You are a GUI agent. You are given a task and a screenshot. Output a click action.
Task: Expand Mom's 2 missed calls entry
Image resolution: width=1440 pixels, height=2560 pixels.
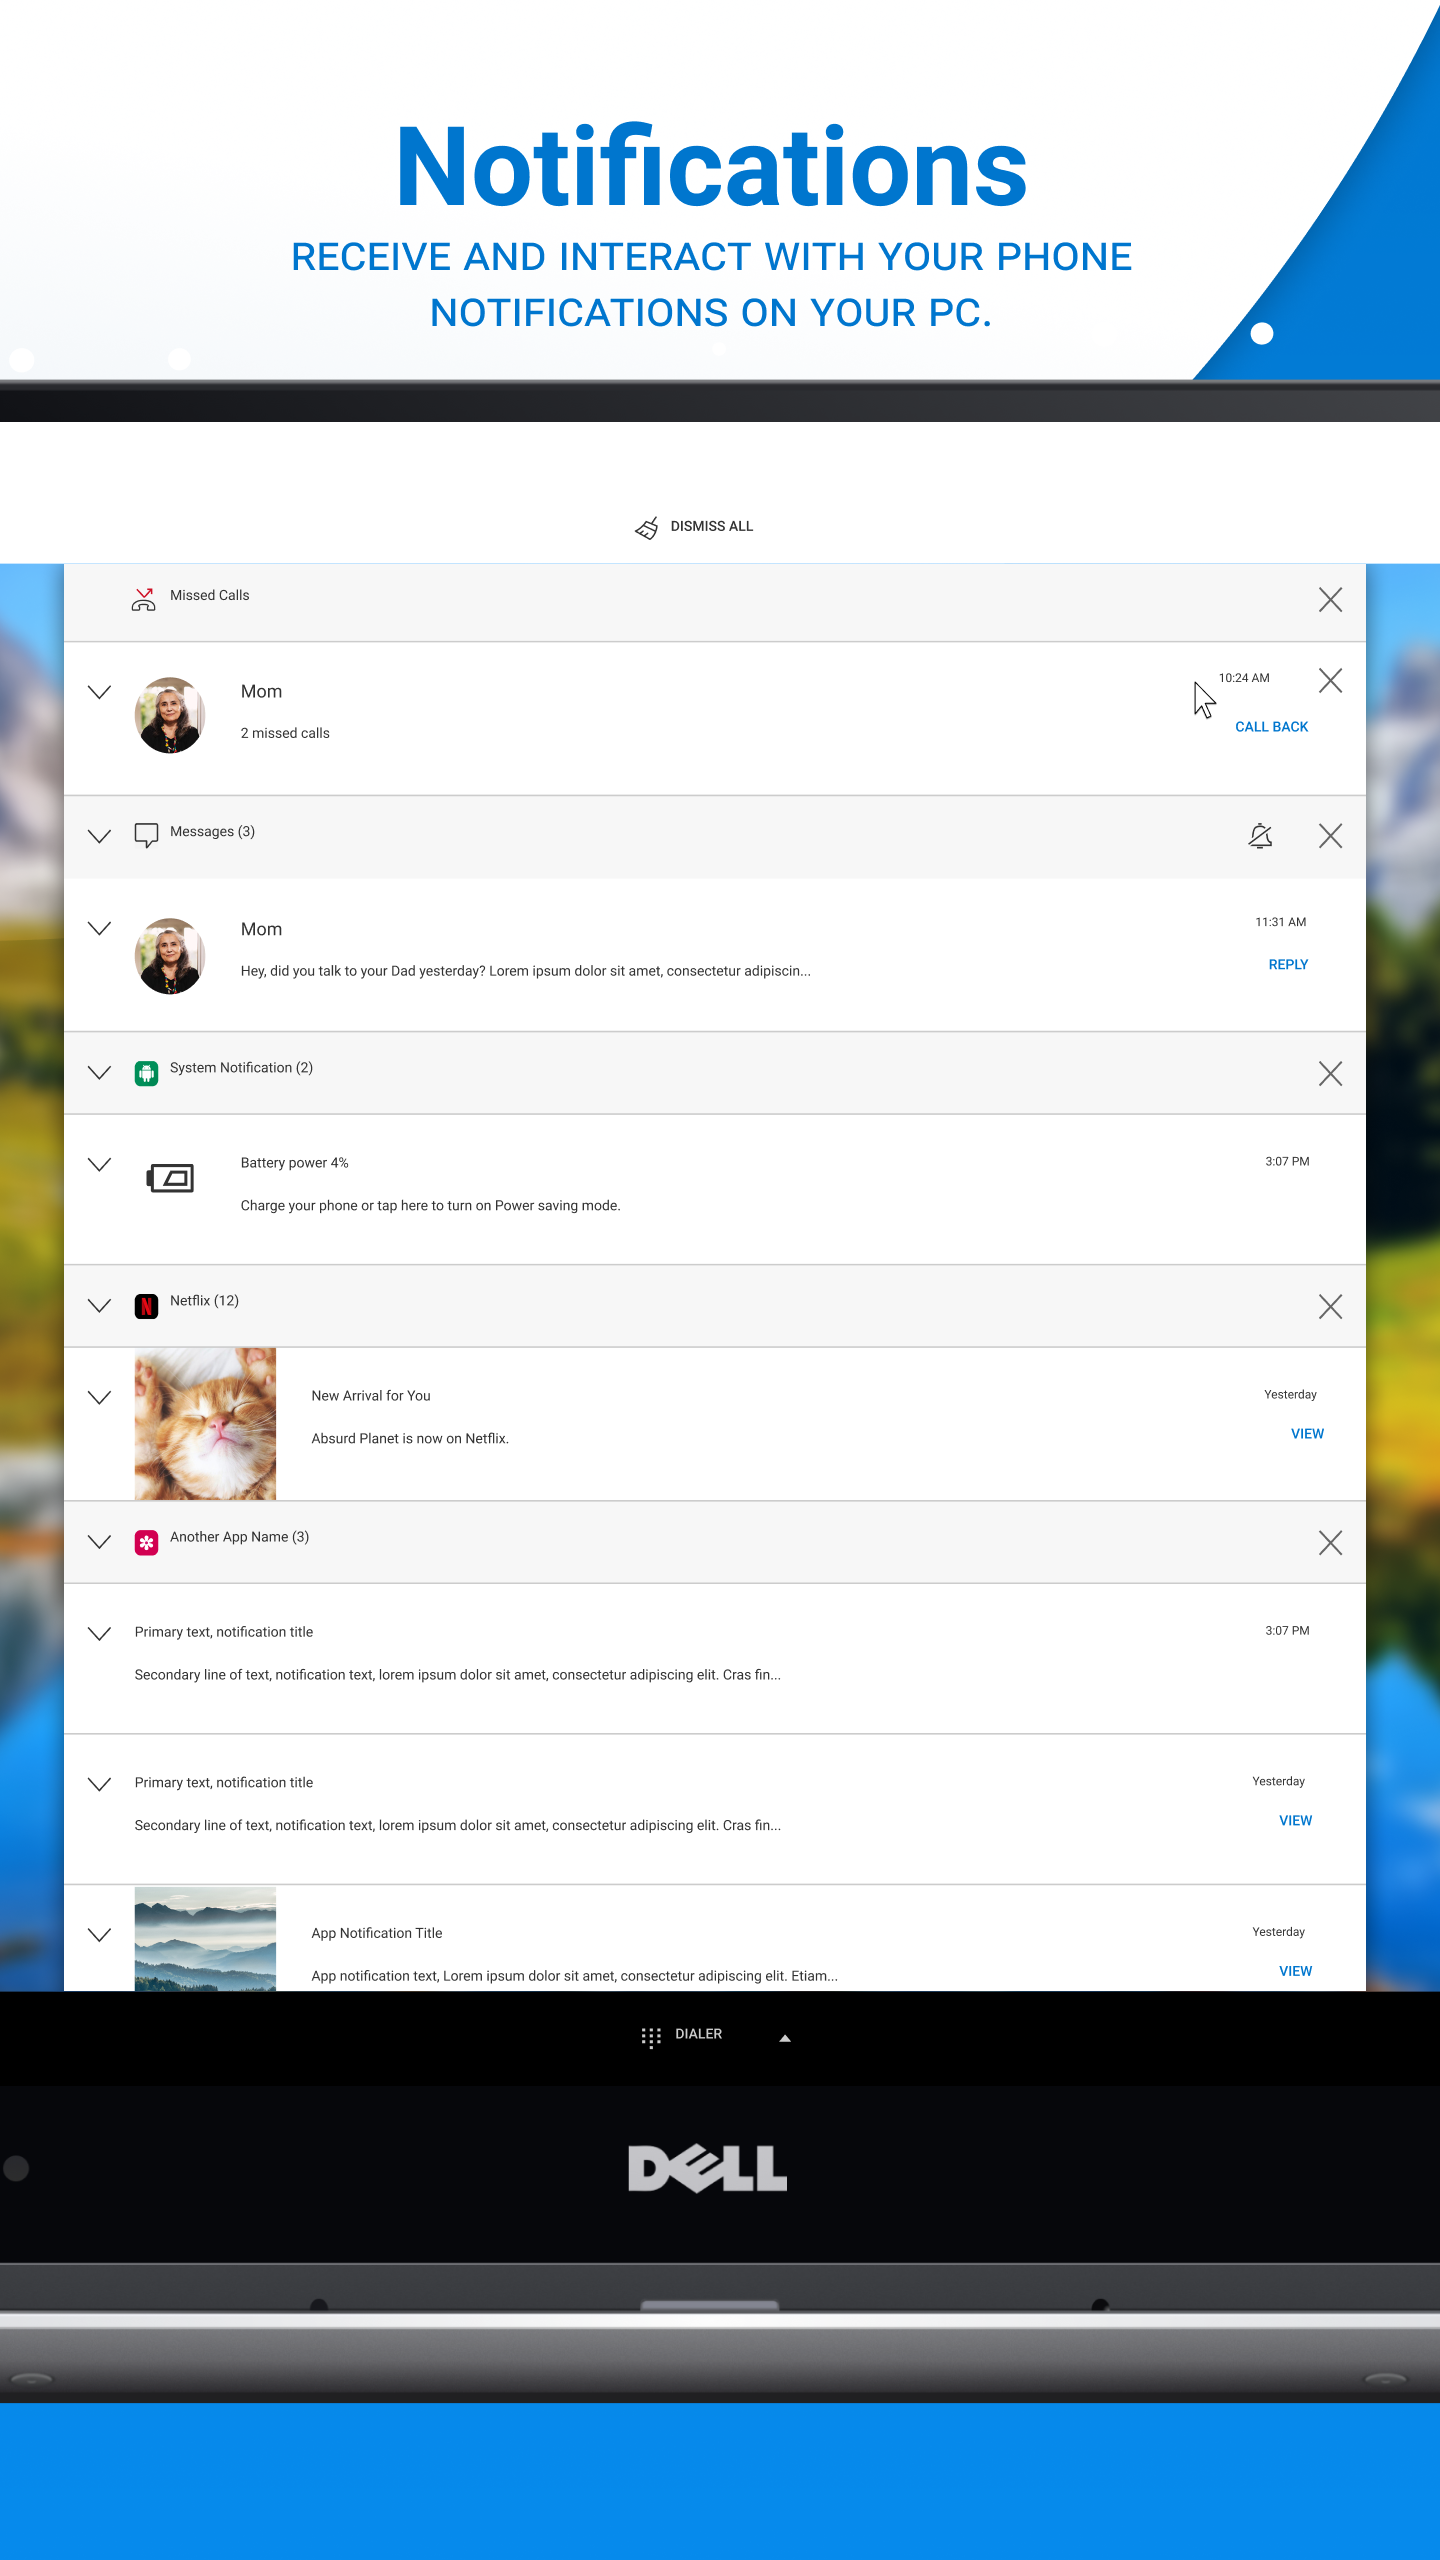click(x=99, y=692)
